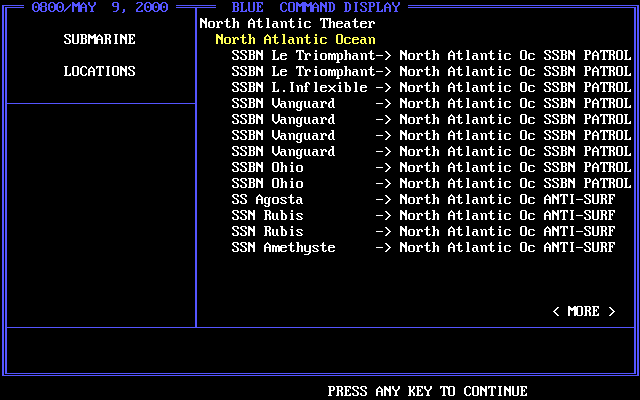Click the SUBMARINE label in left panel
This screenshot has width=640, height=400.
pyautogui.click(x=99, y=39)
